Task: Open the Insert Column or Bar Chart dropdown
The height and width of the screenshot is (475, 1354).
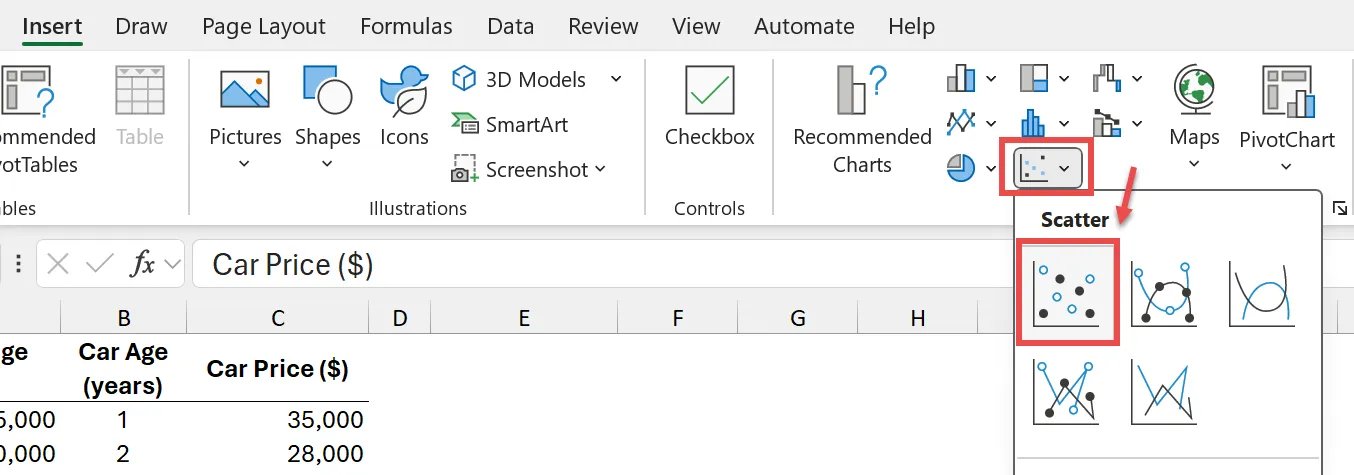Action: (x=972, y=78)
